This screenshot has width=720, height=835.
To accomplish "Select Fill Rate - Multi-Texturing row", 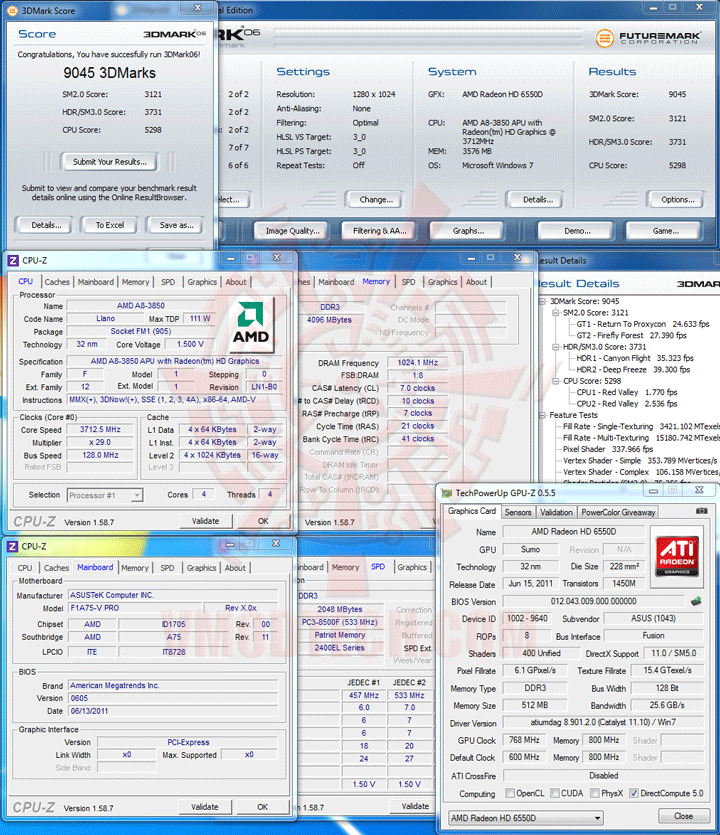I will (x=641, y=438).
